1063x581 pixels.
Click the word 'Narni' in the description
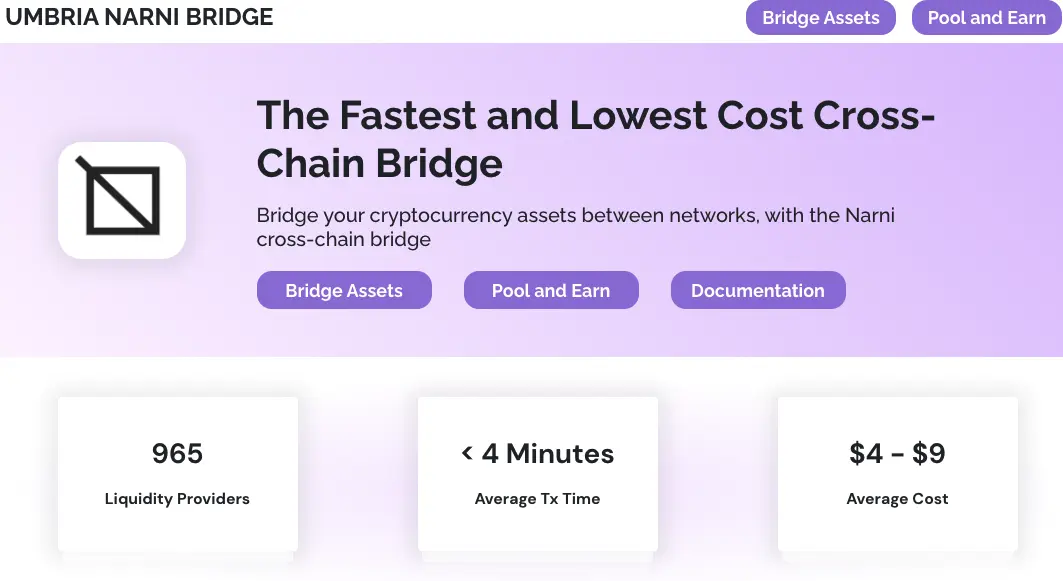point(870,216)
